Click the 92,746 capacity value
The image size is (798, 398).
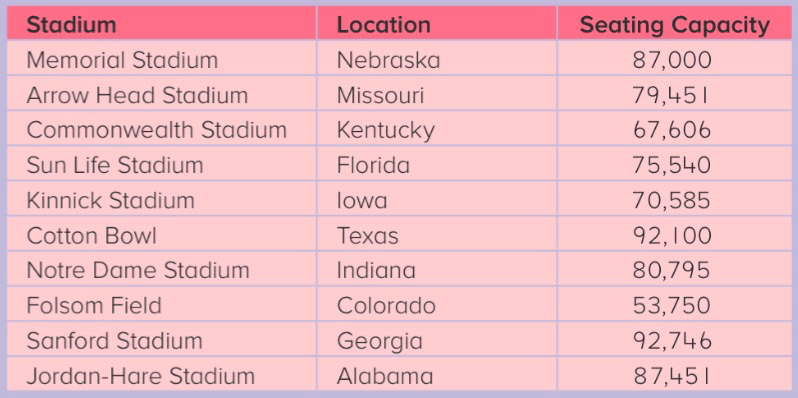(x=672, y=340)
